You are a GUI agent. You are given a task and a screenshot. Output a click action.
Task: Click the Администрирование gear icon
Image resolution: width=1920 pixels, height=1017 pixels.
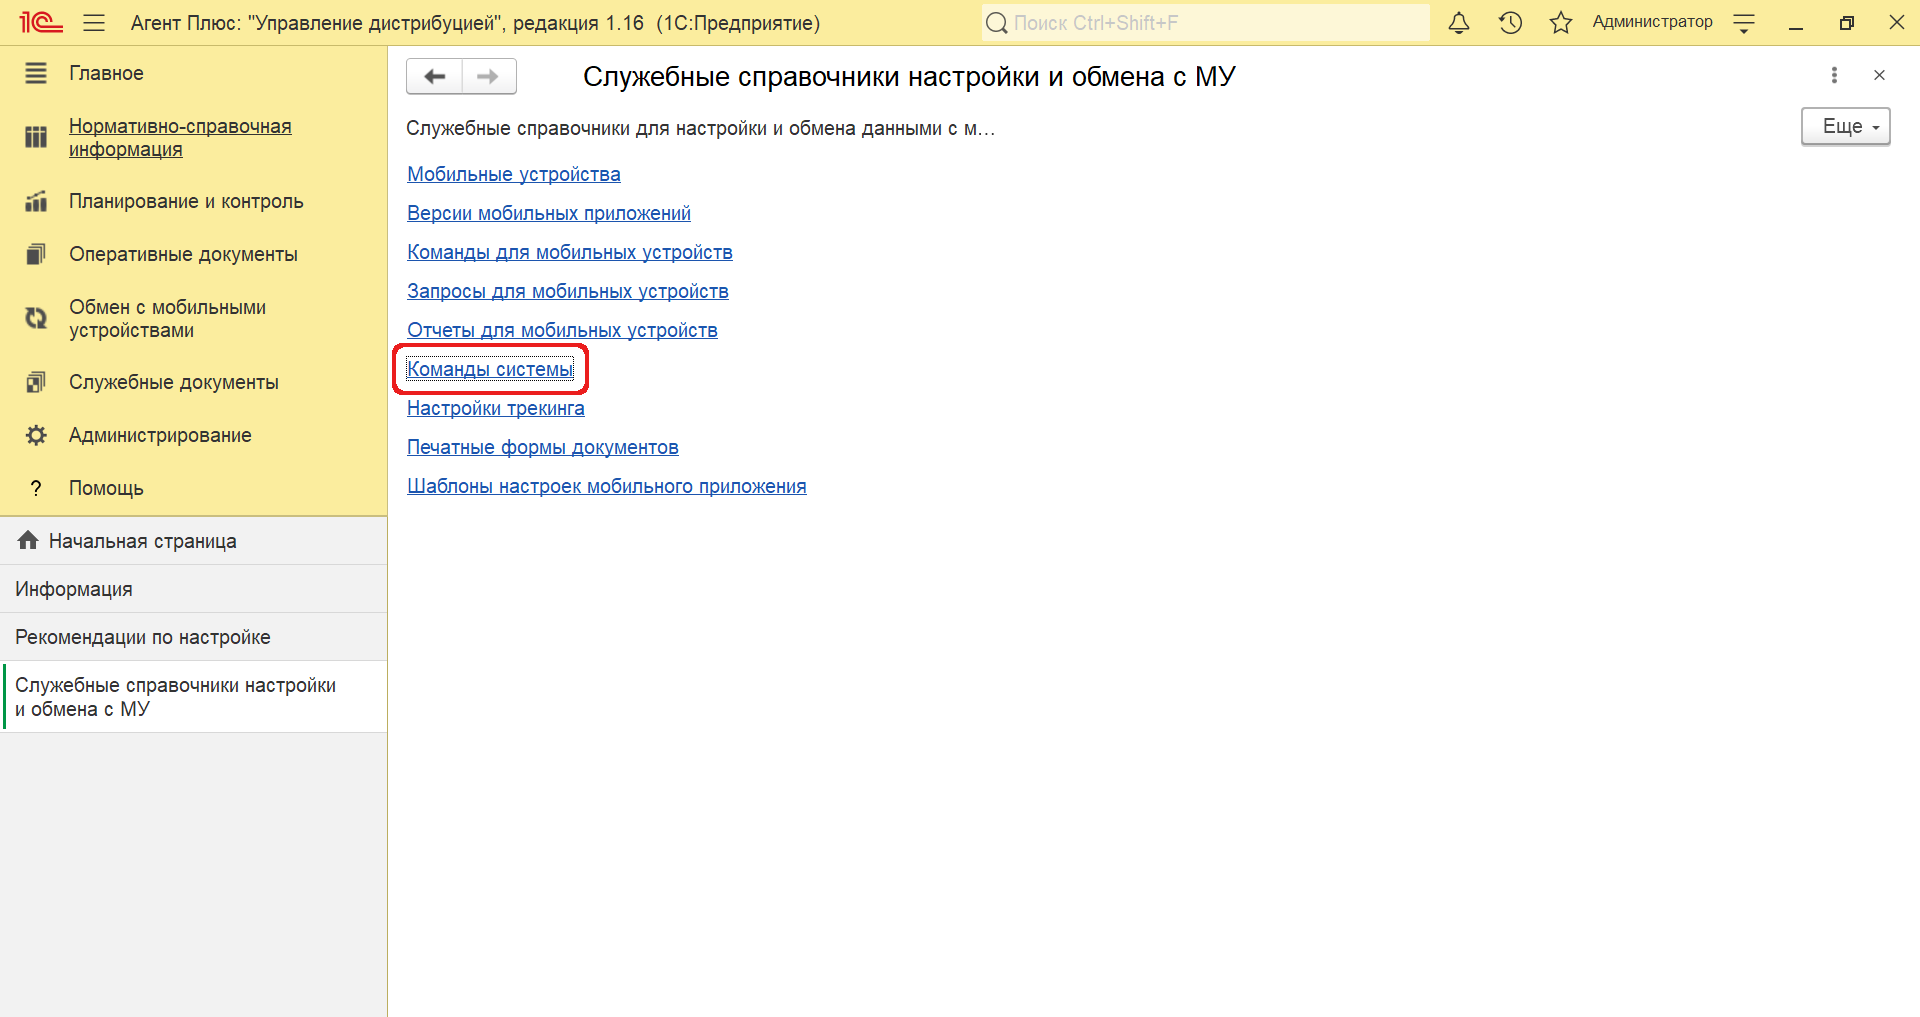[x=36, y=435]
